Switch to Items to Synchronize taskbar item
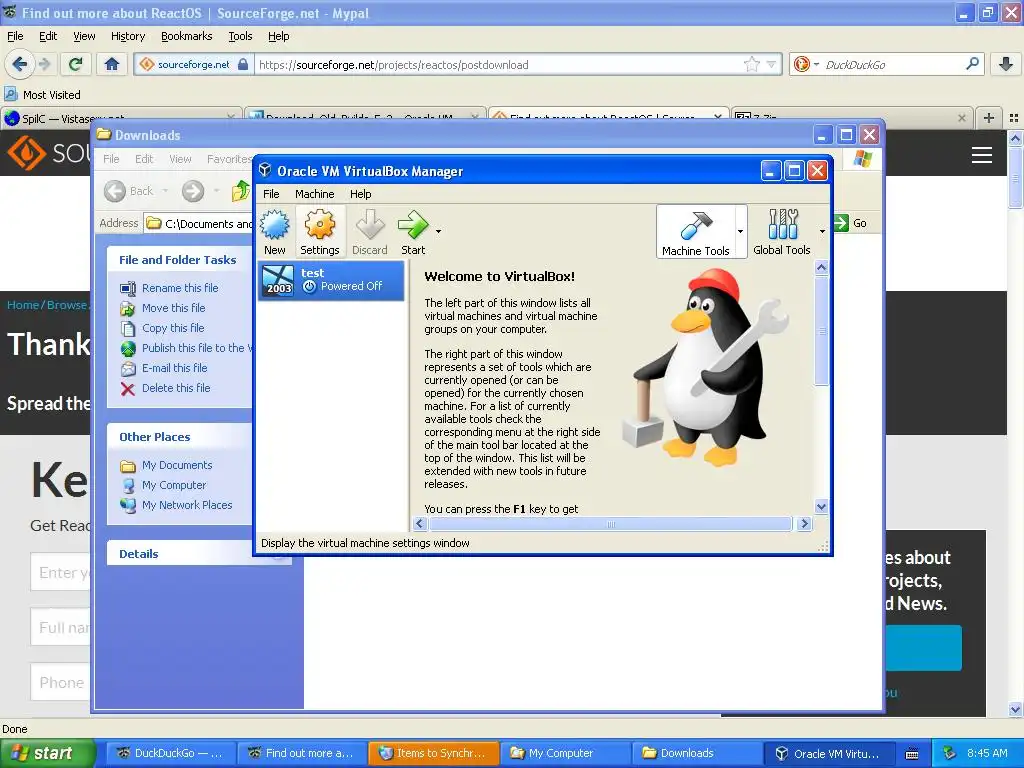Viewport: 1024px width, 768px height. tap(433, 753)
